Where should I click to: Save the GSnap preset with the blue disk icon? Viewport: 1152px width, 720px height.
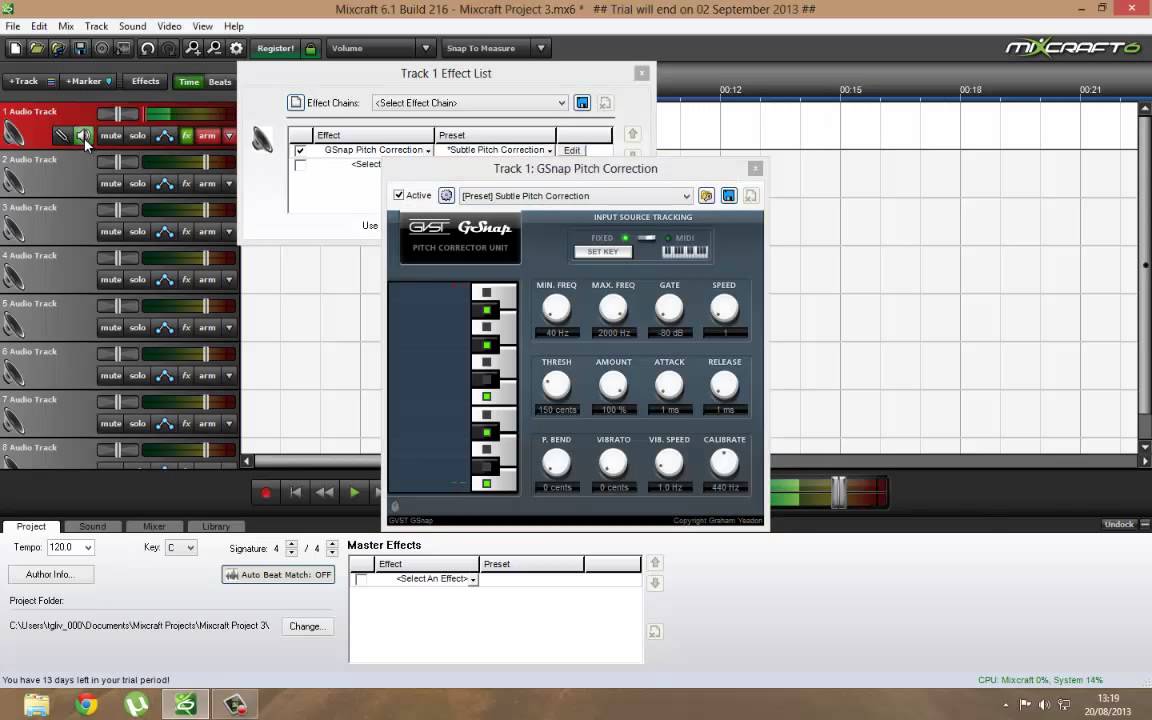click(x=729, y=195)
